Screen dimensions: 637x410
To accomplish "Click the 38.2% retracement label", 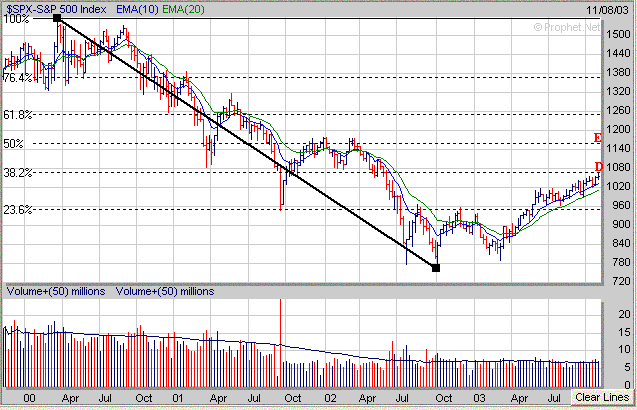I will [x=17, y=173].
